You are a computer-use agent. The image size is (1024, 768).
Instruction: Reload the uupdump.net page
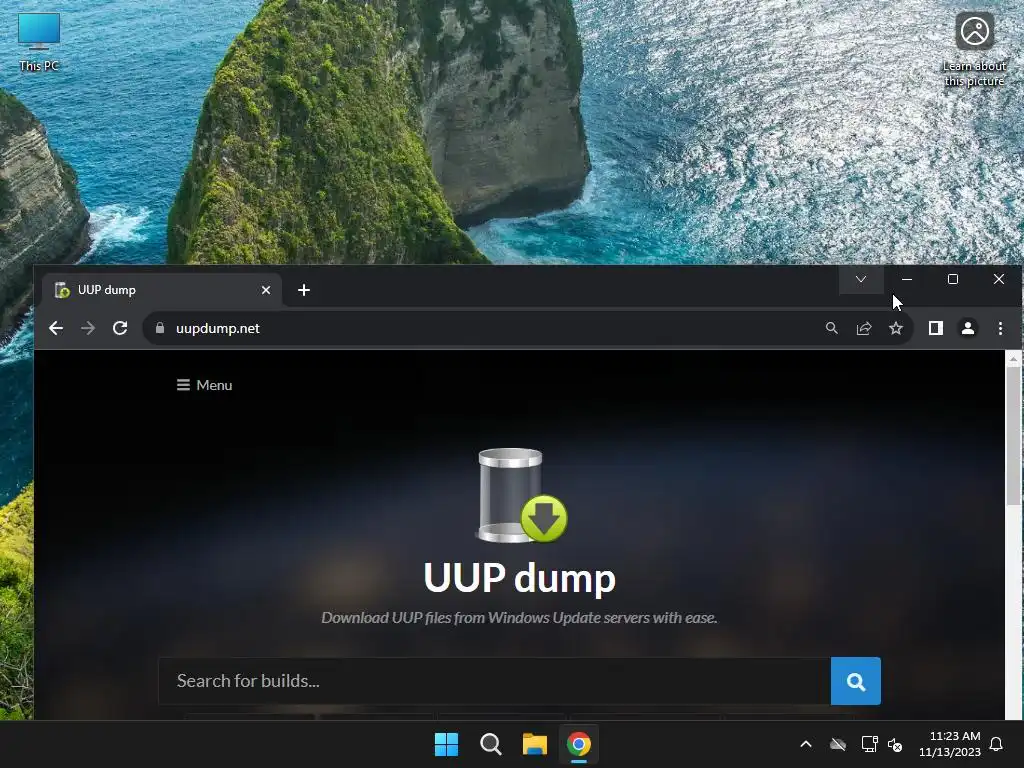120,328
